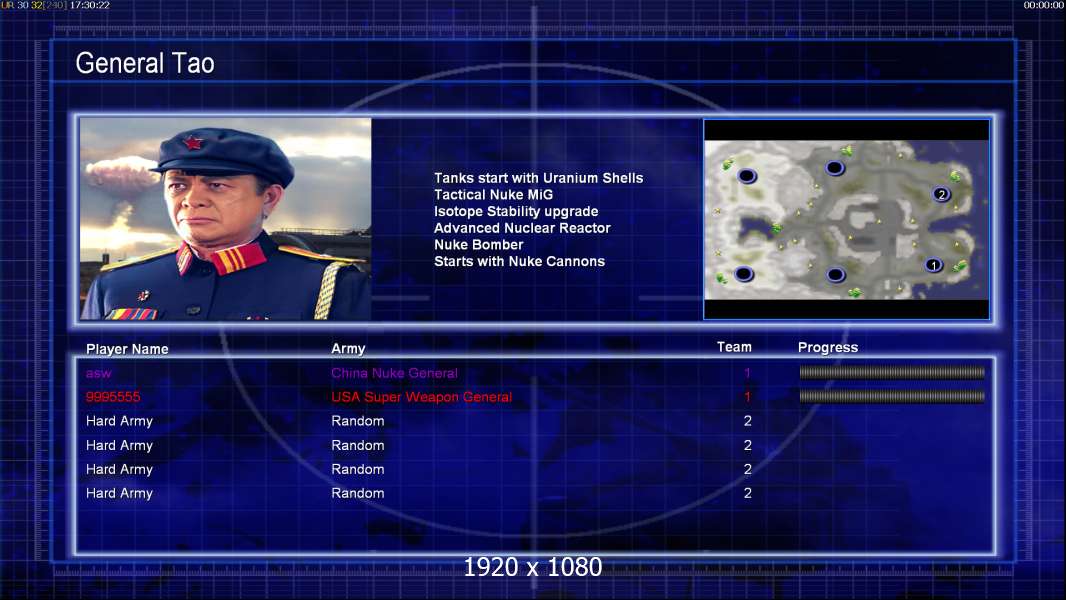This screenshot has height=600, width=1066.
Task: Click team number 1 in the asw row
Action: pos(747,373)
